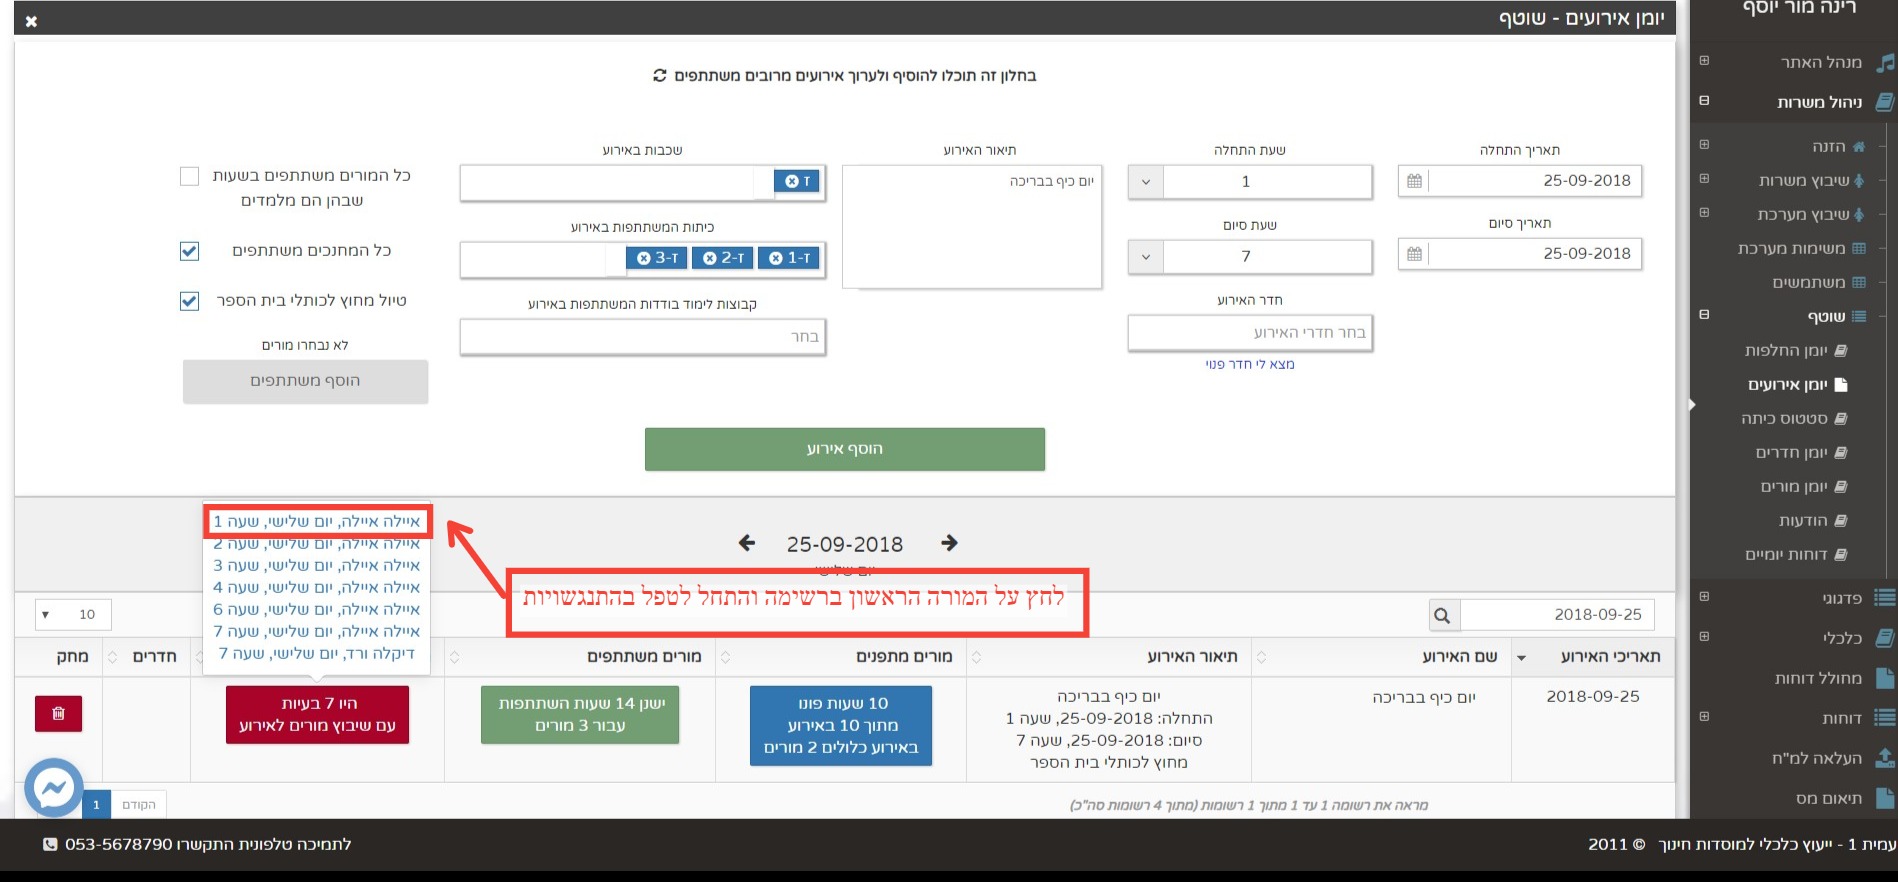Click the list icon next to שוטף

pos(1859,317)
